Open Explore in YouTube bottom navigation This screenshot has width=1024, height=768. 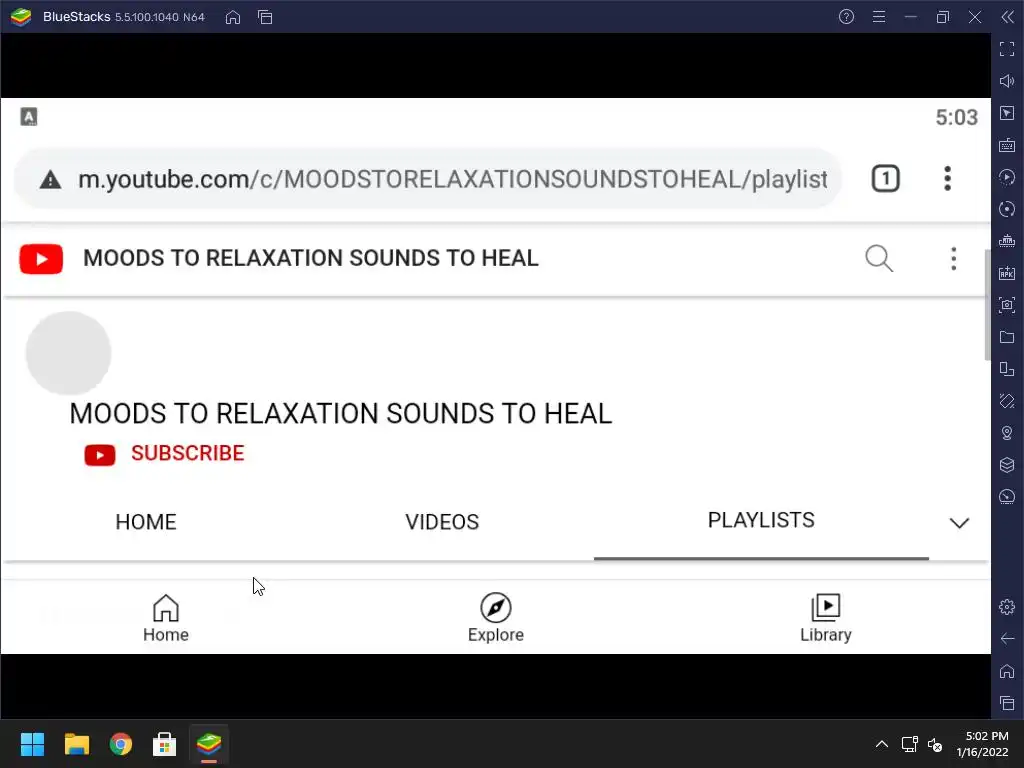pyautogui.click(x=496, y=618)
